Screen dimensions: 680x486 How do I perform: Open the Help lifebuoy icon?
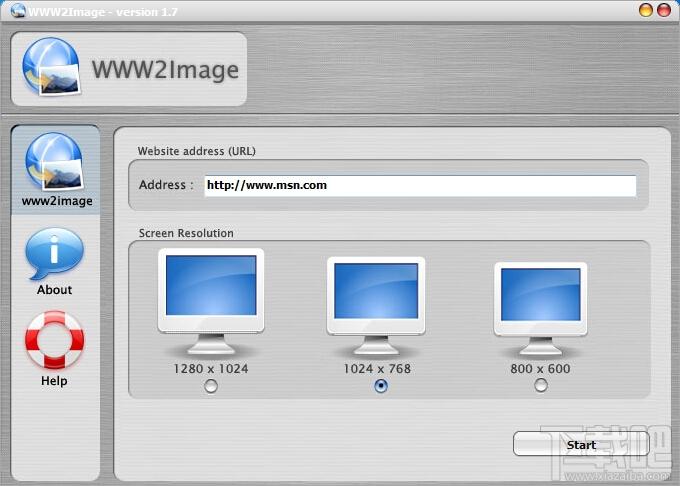coord(54,340)
